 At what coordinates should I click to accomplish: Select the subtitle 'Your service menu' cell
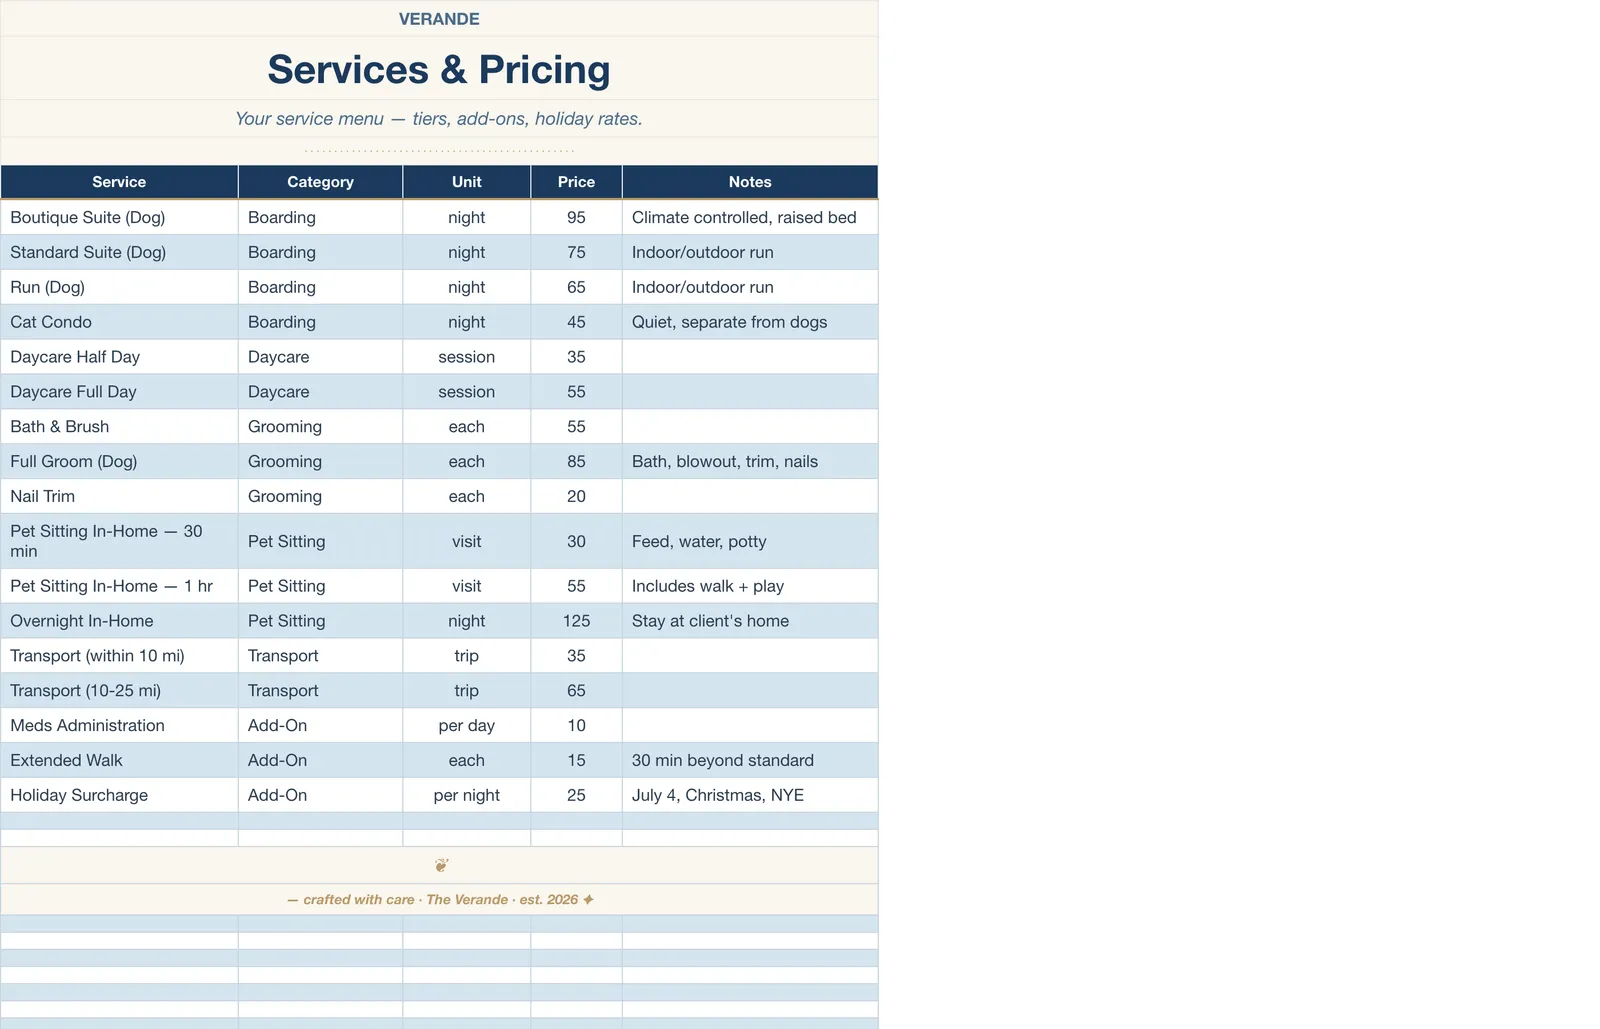pyautogui.click(x=439, y=118)
